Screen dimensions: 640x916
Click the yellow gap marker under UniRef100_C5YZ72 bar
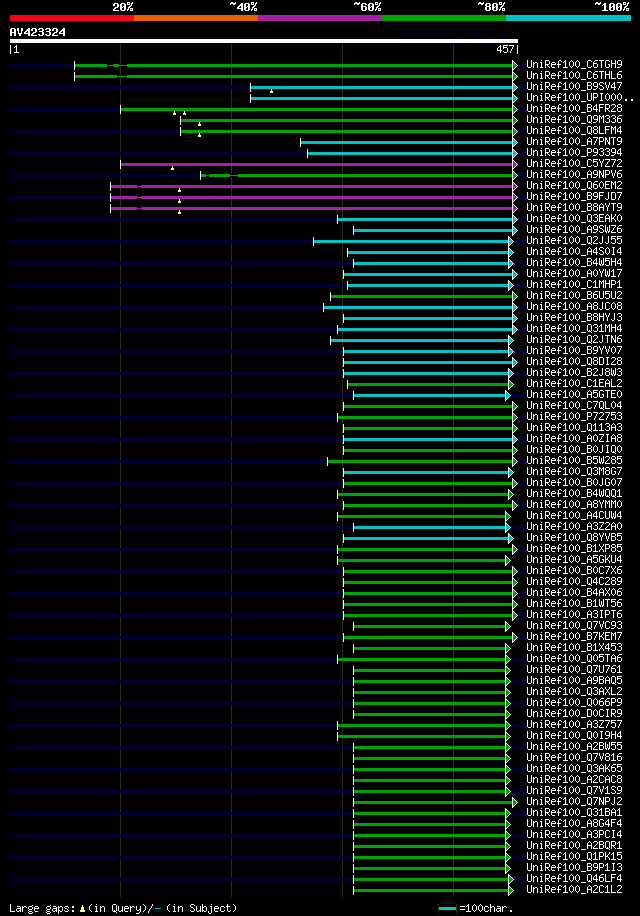[x=172, y=168]
